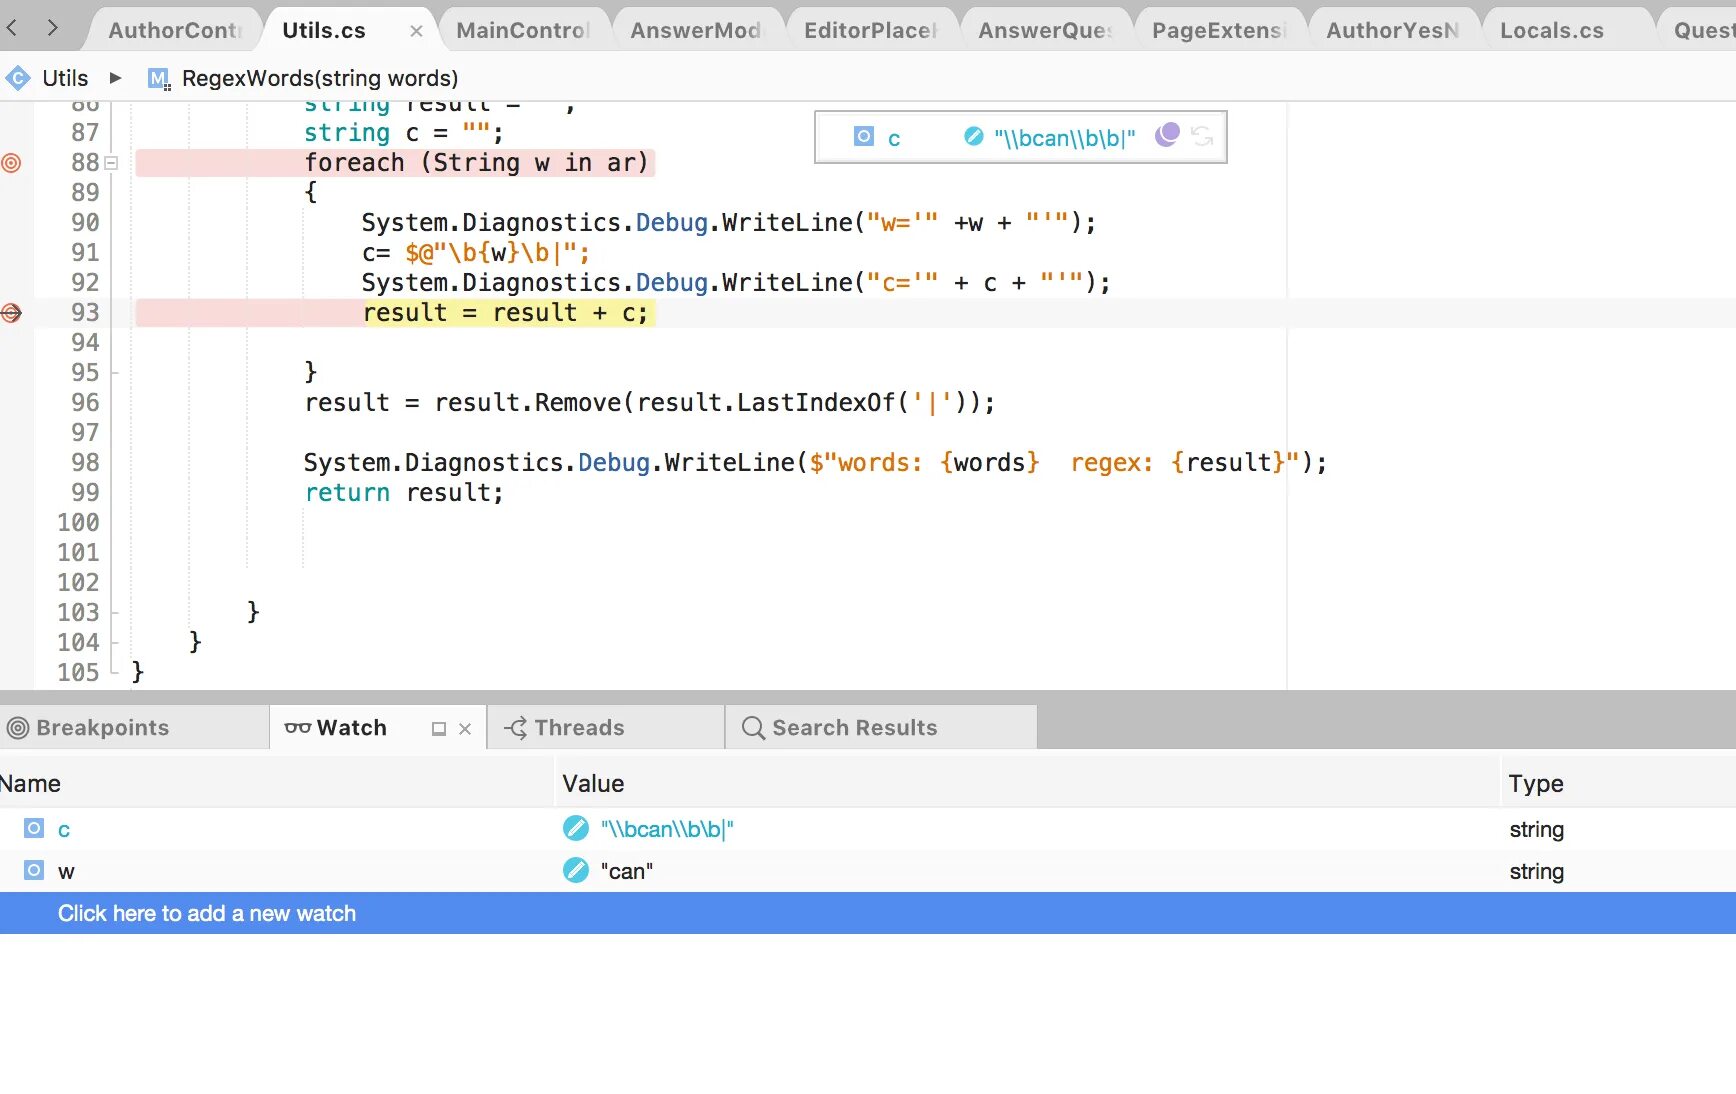Viewport: 1736px width, 1094px height.
Task: Navigate forward with the right arrow
Action: 53,28
